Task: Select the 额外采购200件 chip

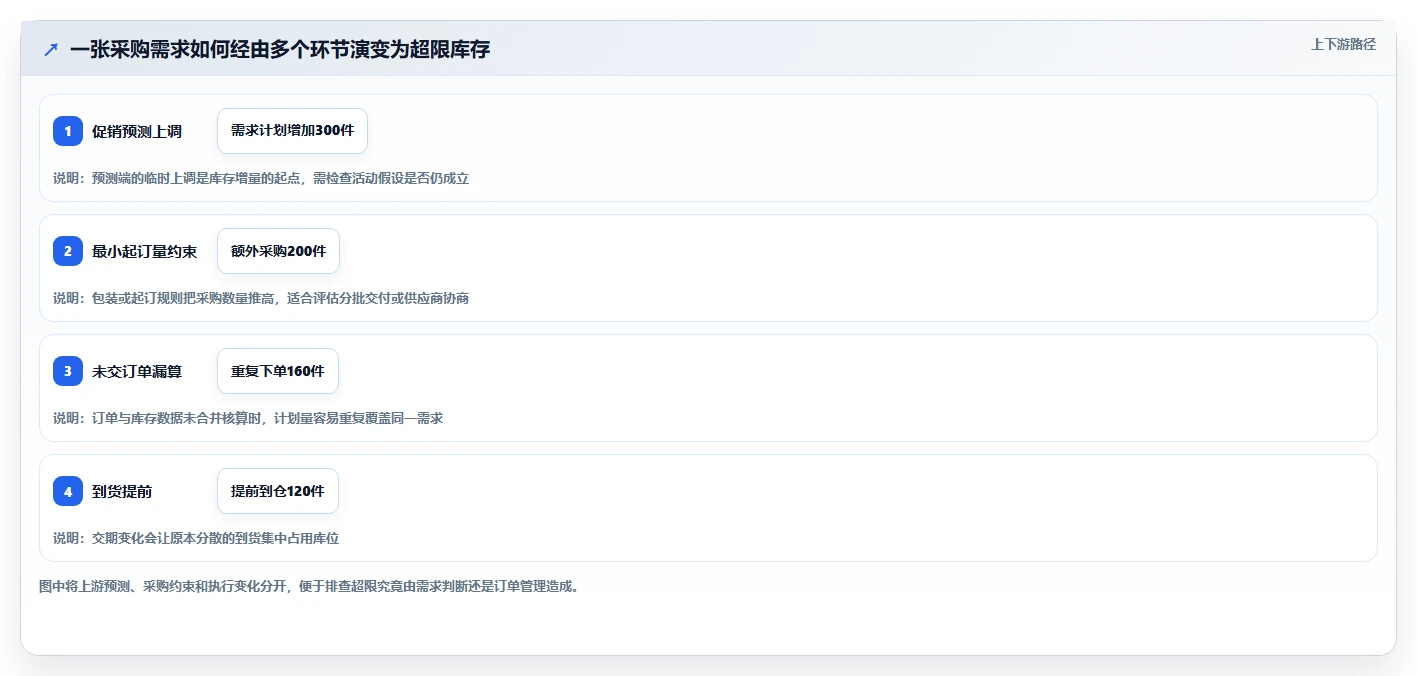Action: [x=278, y=251]
